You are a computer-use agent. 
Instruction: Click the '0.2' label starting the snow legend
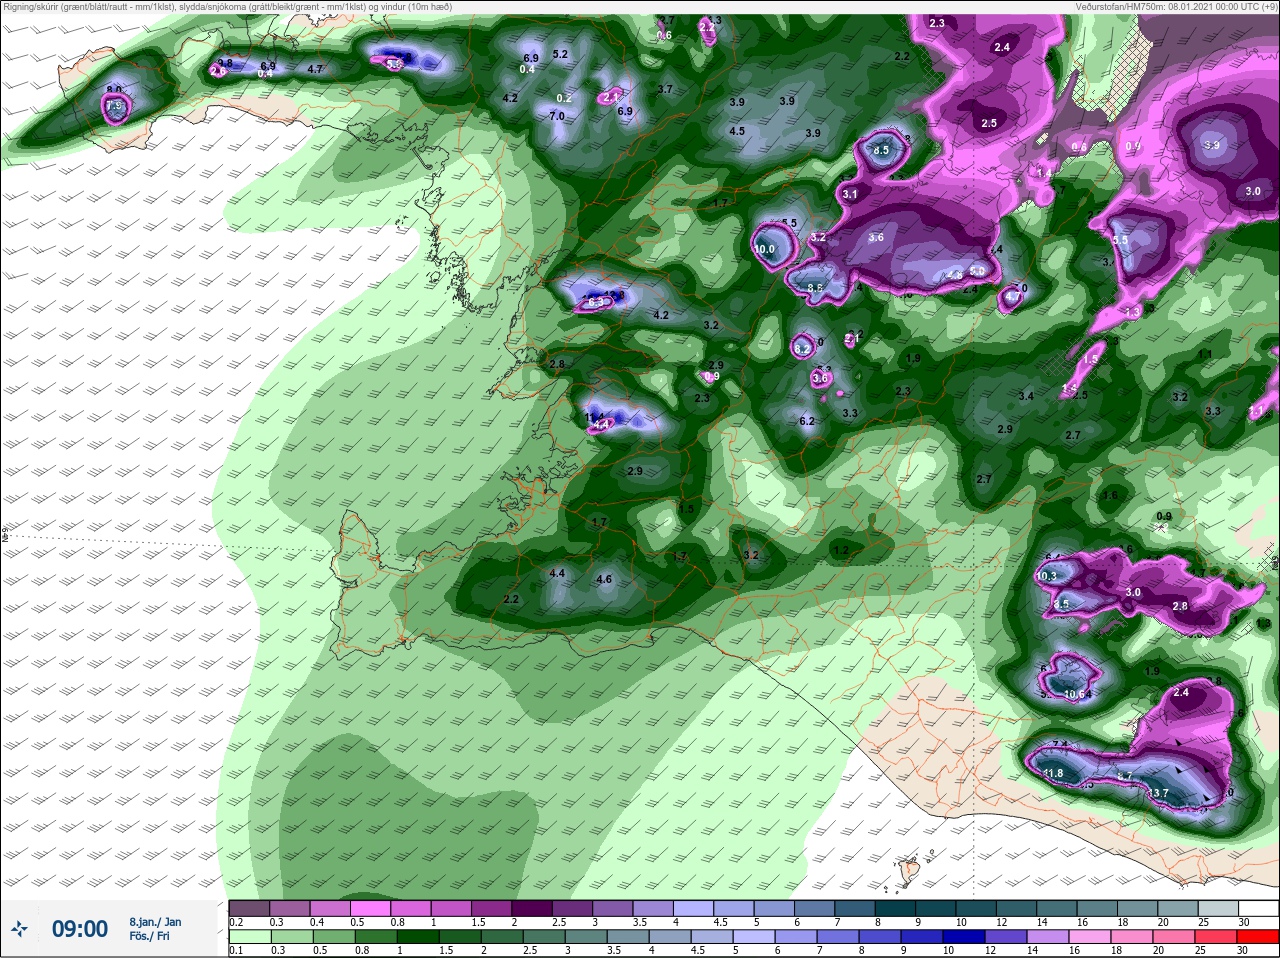(x=236, y=922)
